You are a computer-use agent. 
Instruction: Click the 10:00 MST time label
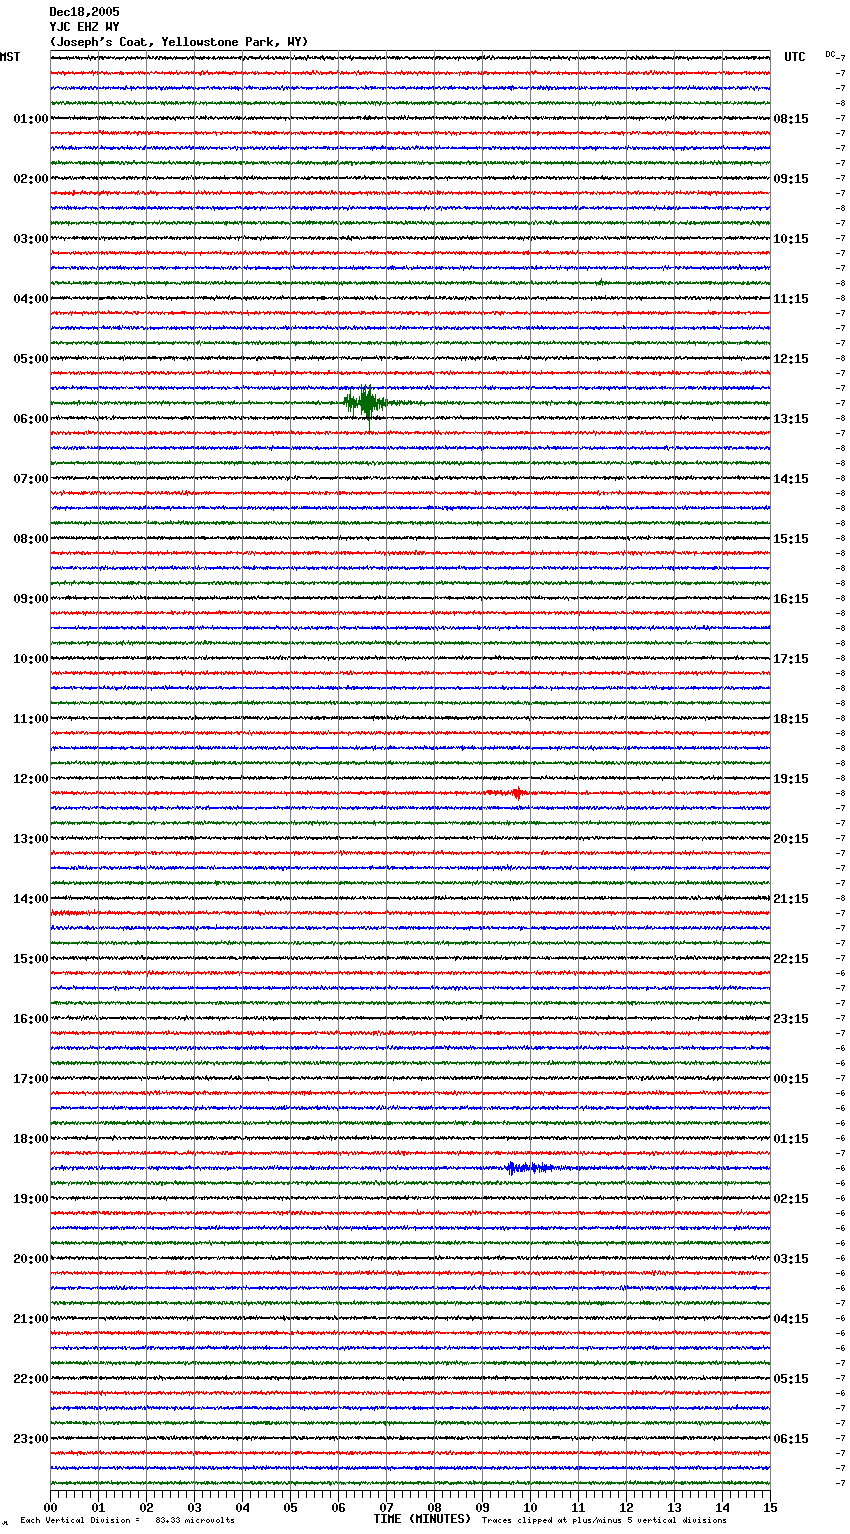(31, 659)
